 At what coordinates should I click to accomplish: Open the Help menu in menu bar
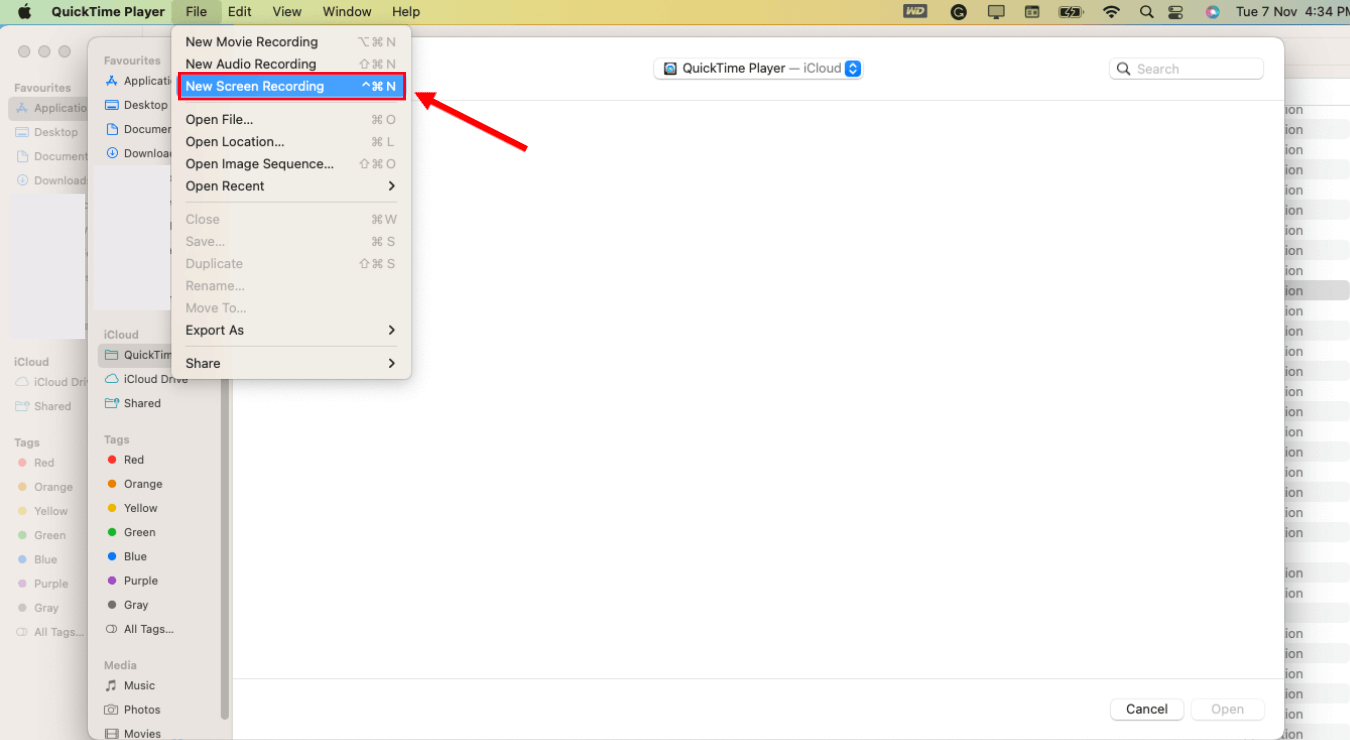(x=406, y=12)
